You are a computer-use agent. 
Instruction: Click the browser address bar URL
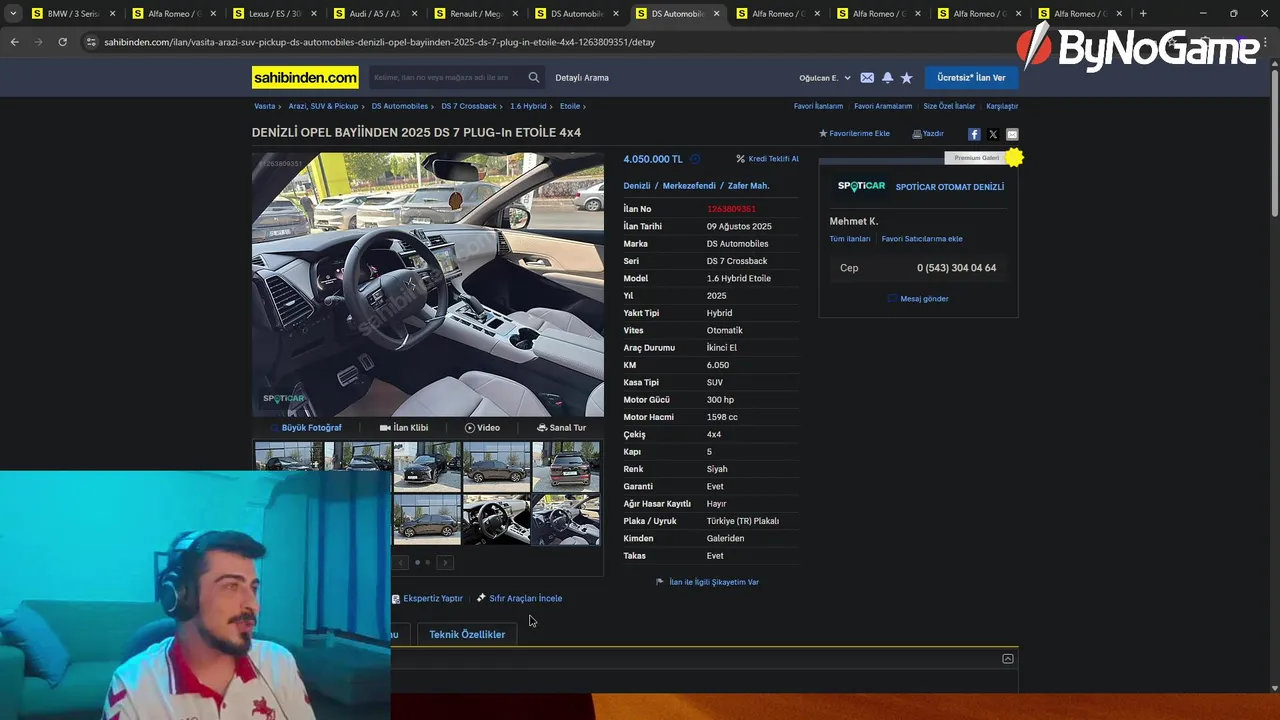380,42
